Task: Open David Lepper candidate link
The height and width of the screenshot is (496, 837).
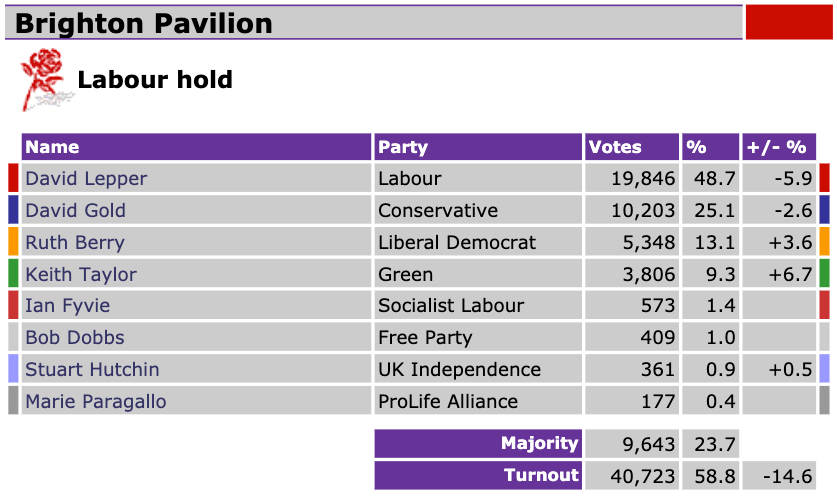Action: pyautogui.click(x=86, y=179)
